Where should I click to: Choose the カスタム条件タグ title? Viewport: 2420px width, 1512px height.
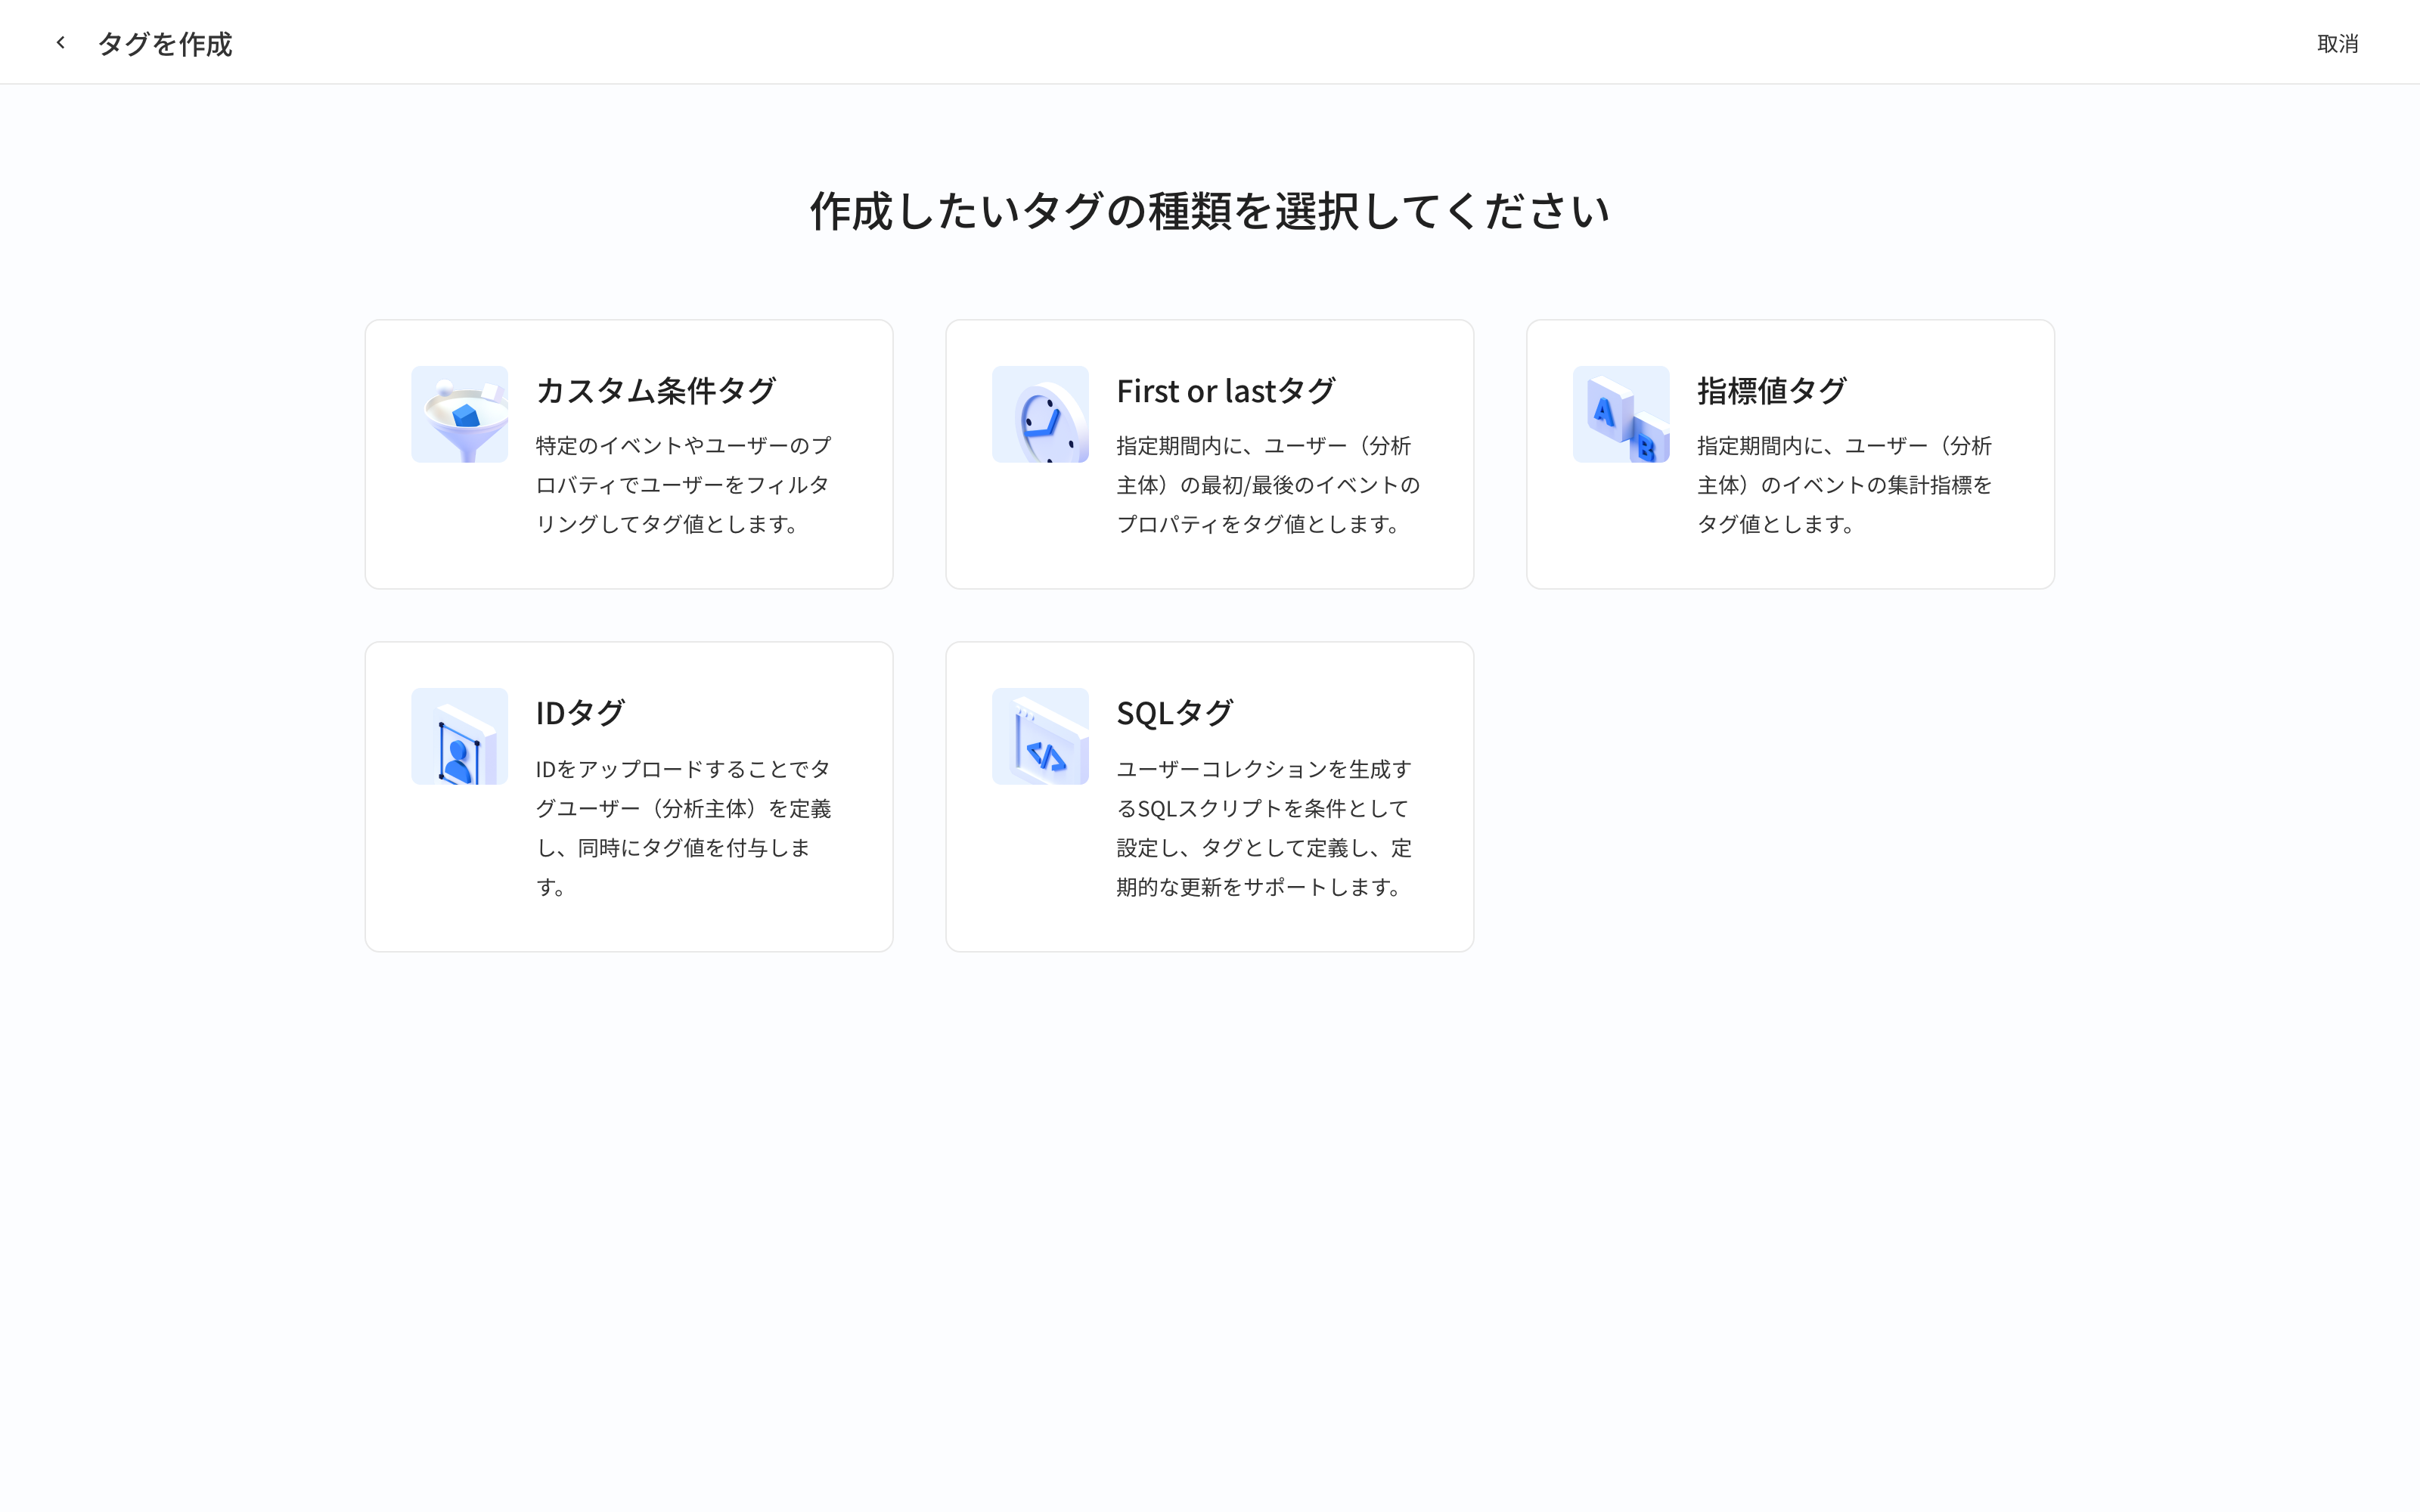[656, 391]
